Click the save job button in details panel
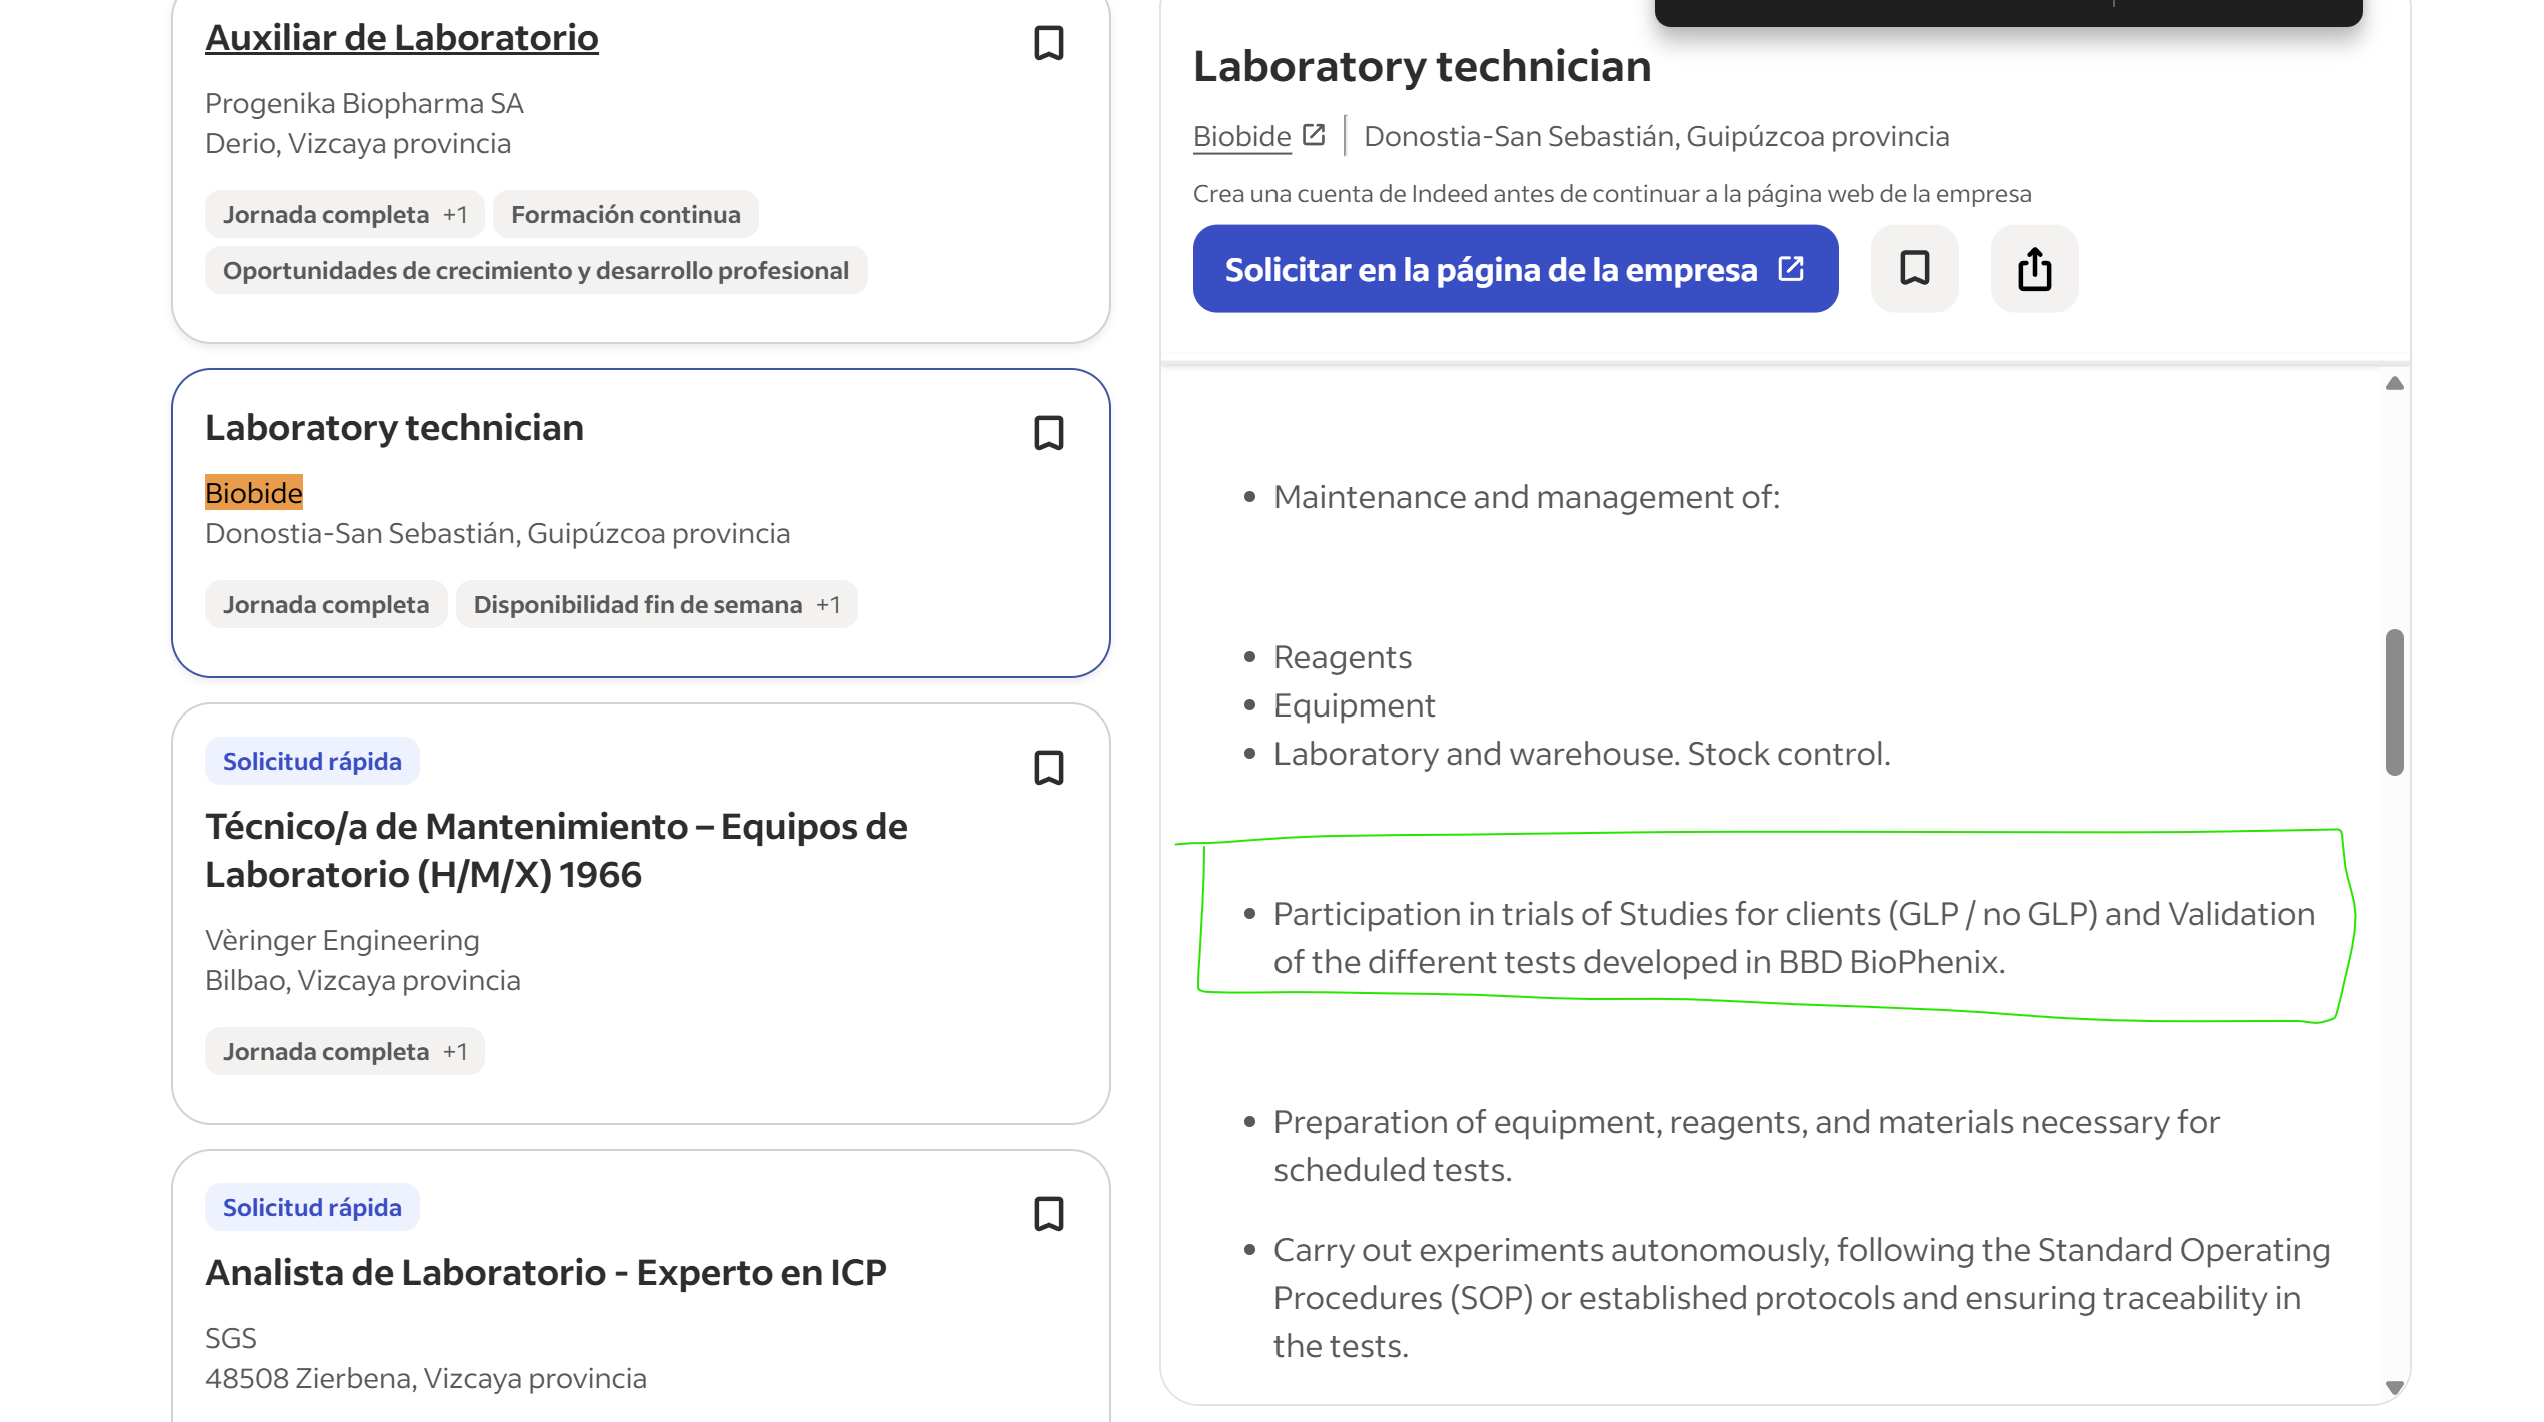Screen dimensions: 2544x1422 click(1914, 268)
